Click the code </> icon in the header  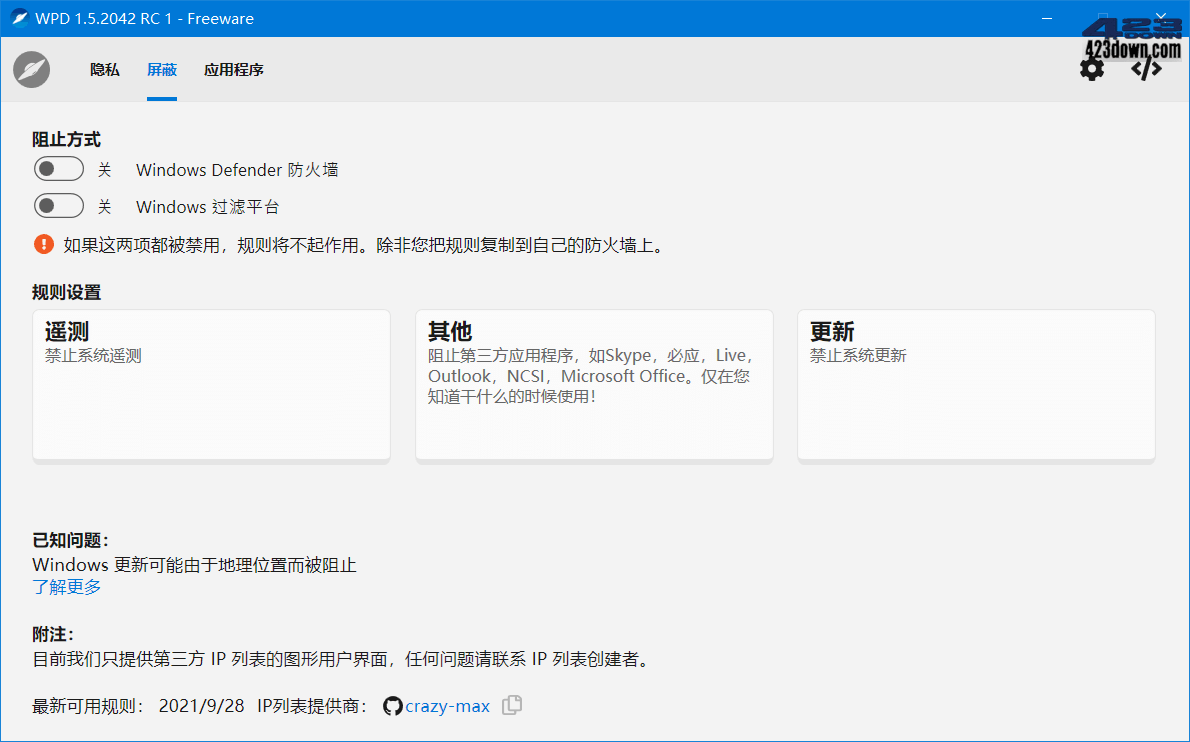tap(1146, 69)
